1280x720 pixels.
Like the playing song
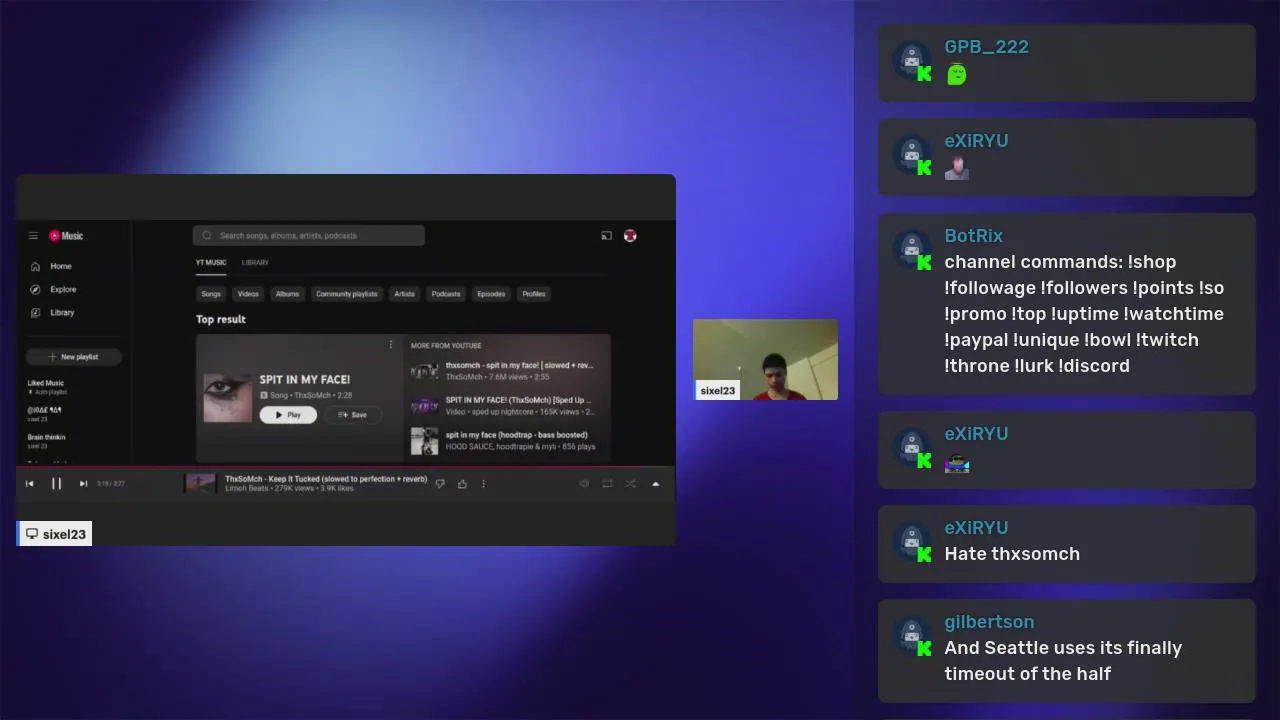click(x=462, y=484)
